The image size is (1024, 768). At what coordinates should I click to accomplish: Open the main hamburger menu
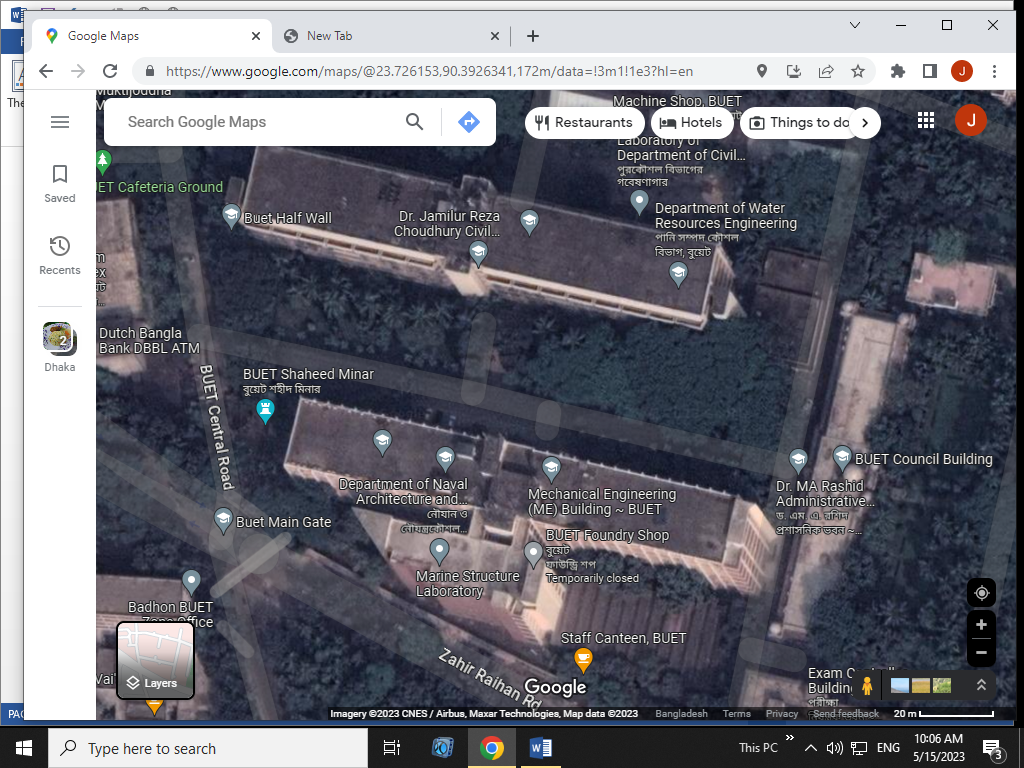60,121
